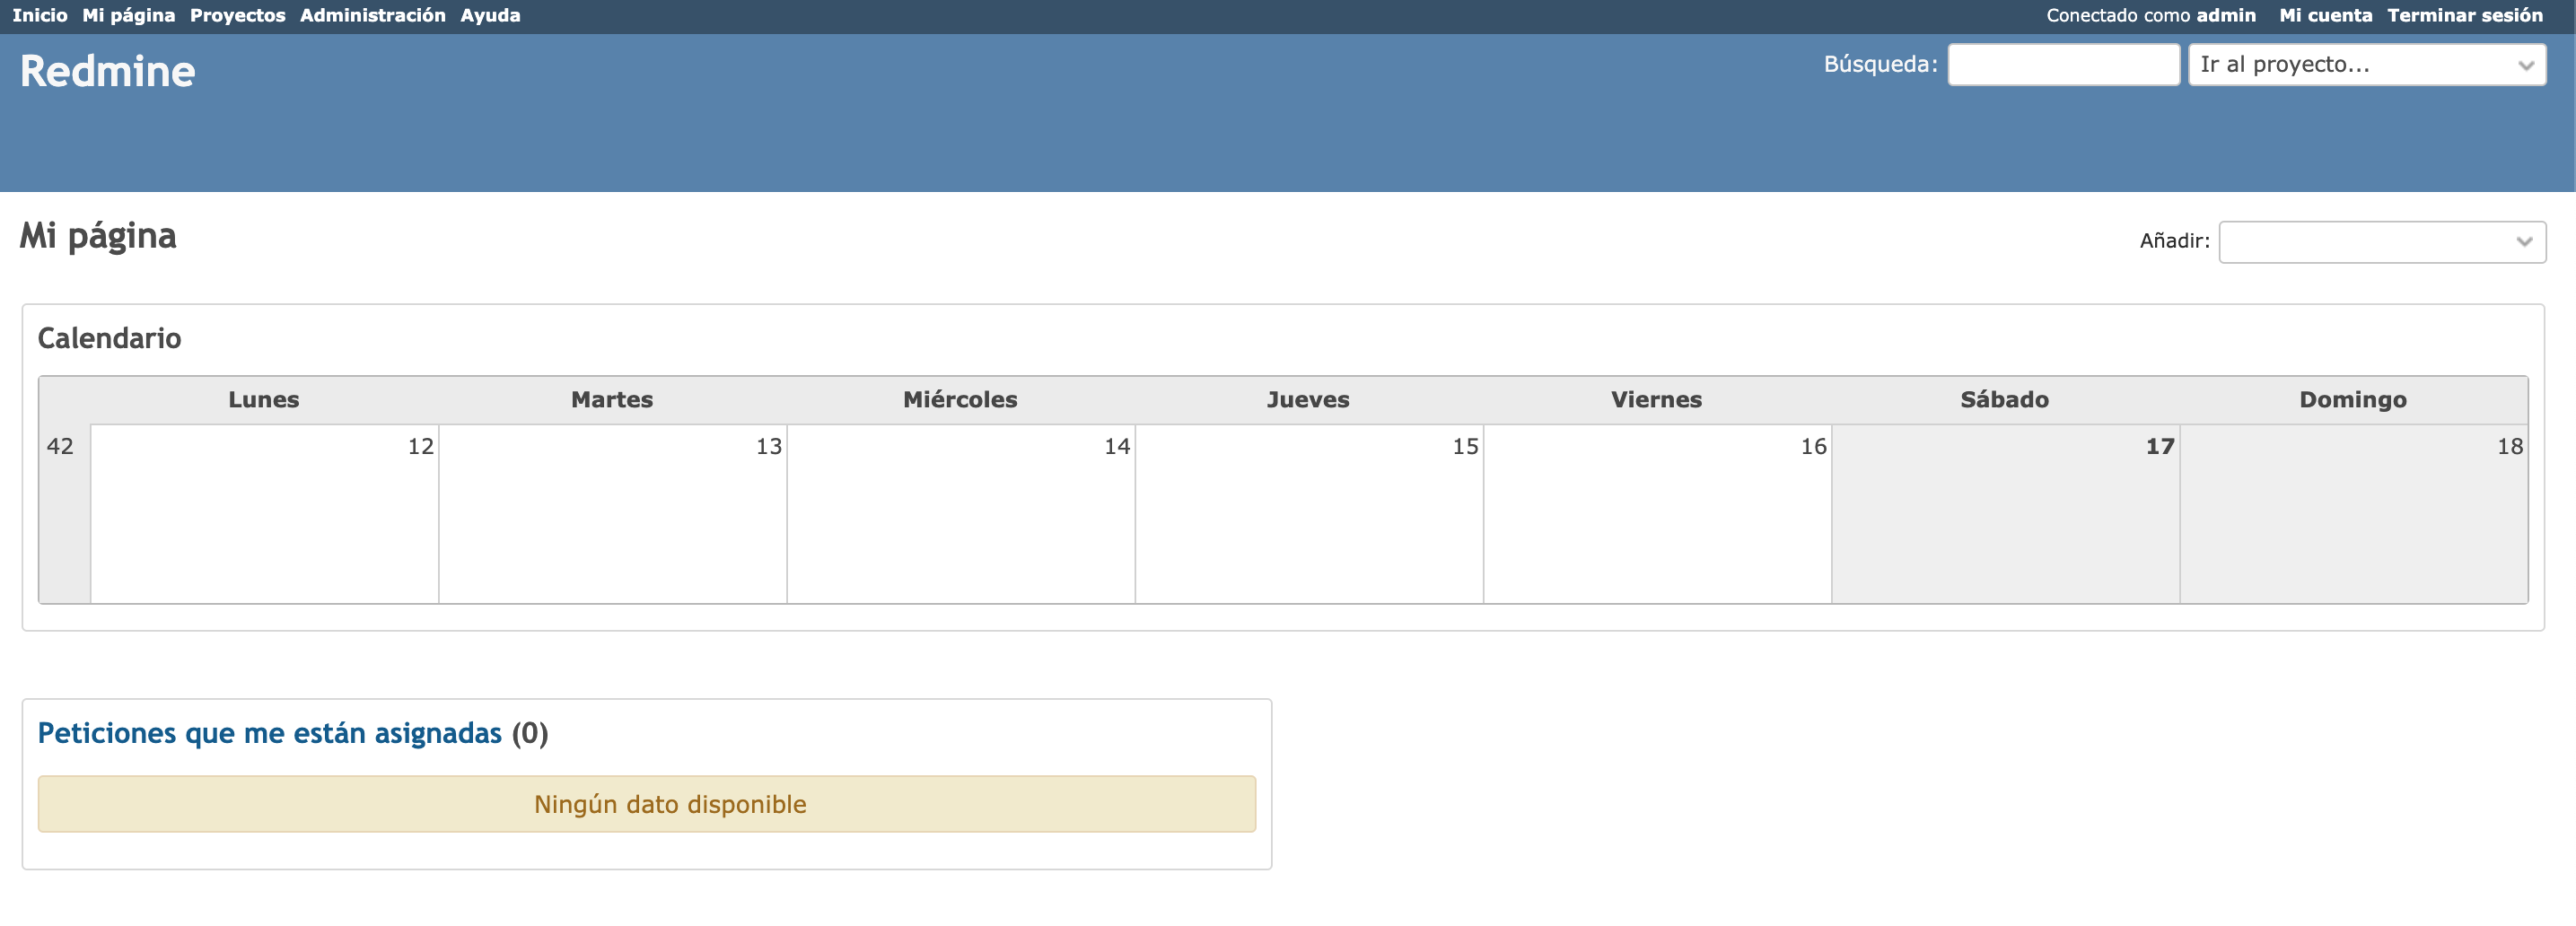This screenshot has width=2576, height=926.
Task: Click the Ningún dato disponible notice
Action: [647, 804]
